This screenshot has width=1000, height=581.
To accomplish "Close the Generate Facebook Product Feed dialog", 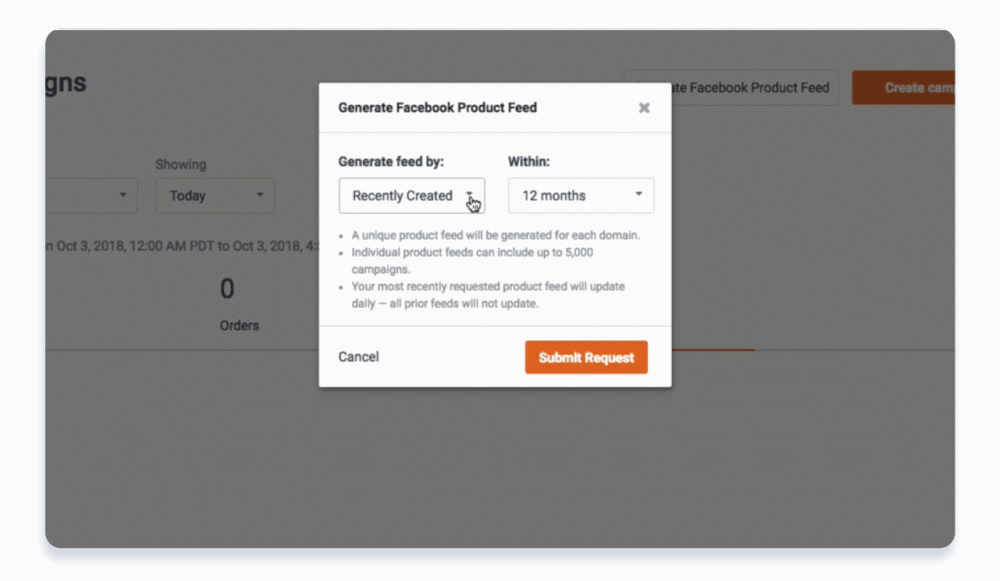I will pos(644,108).
